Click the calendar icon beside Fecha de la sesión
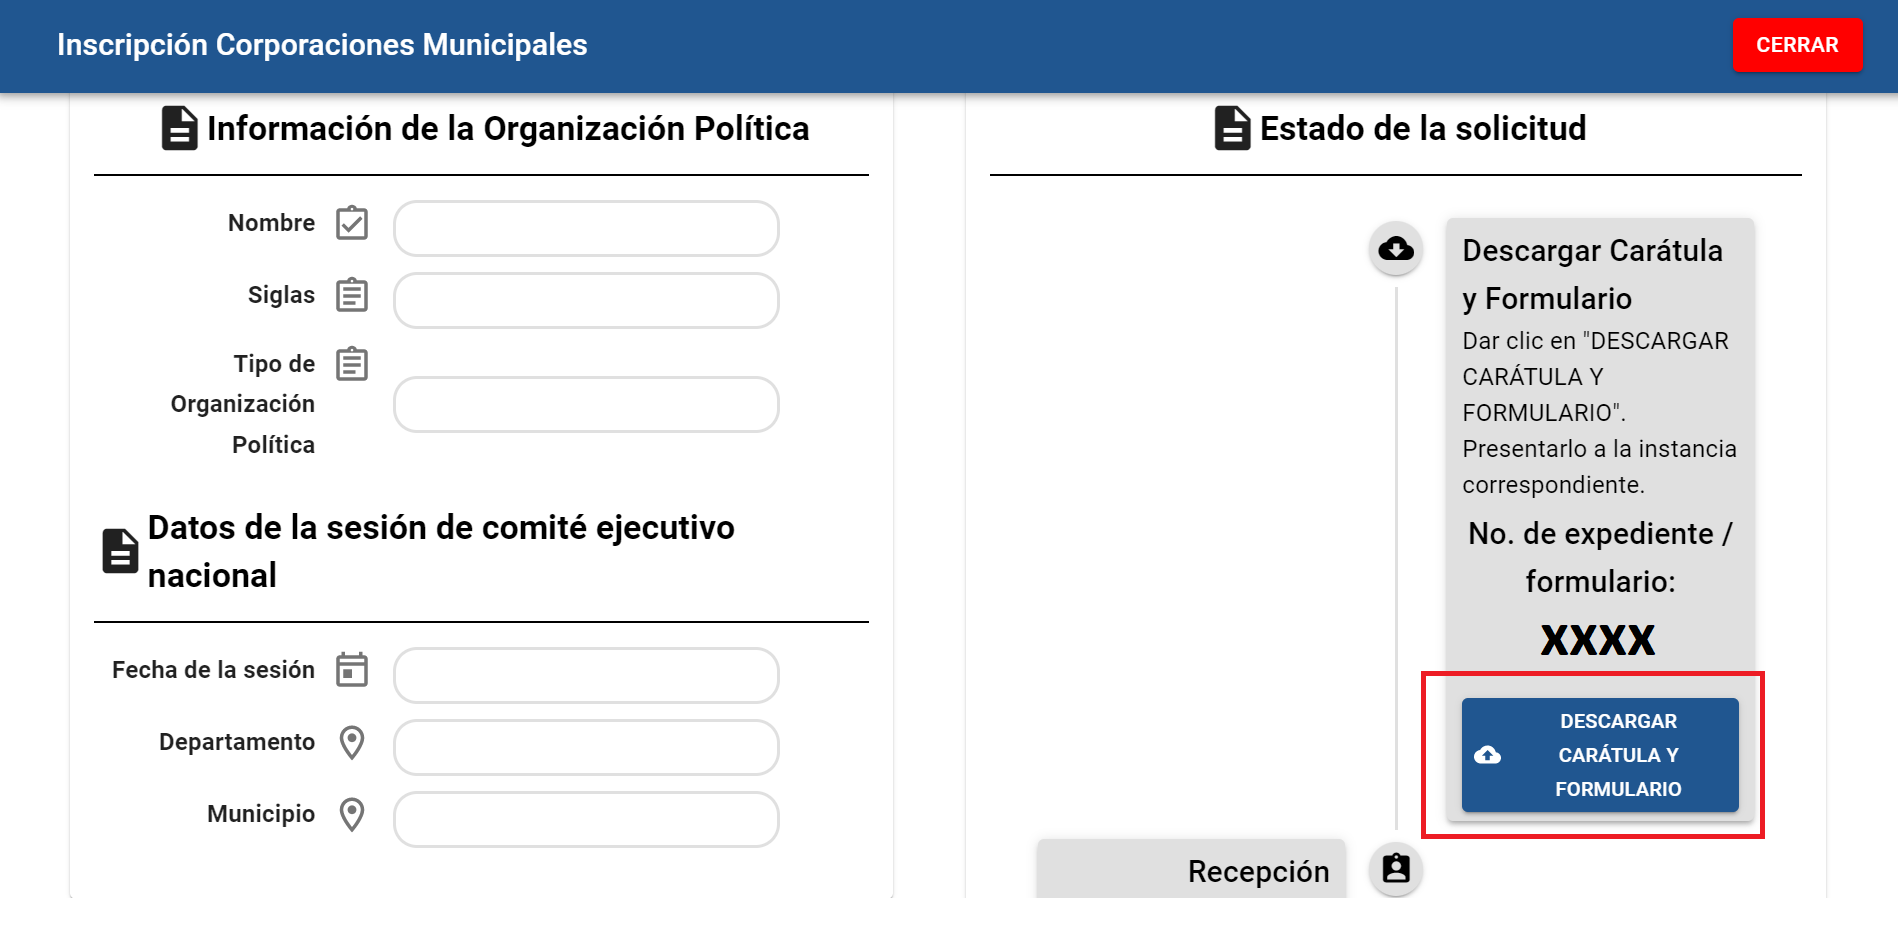Image resolution: width=1898 pixels, height=938 pixels. (x=352, y=670)
